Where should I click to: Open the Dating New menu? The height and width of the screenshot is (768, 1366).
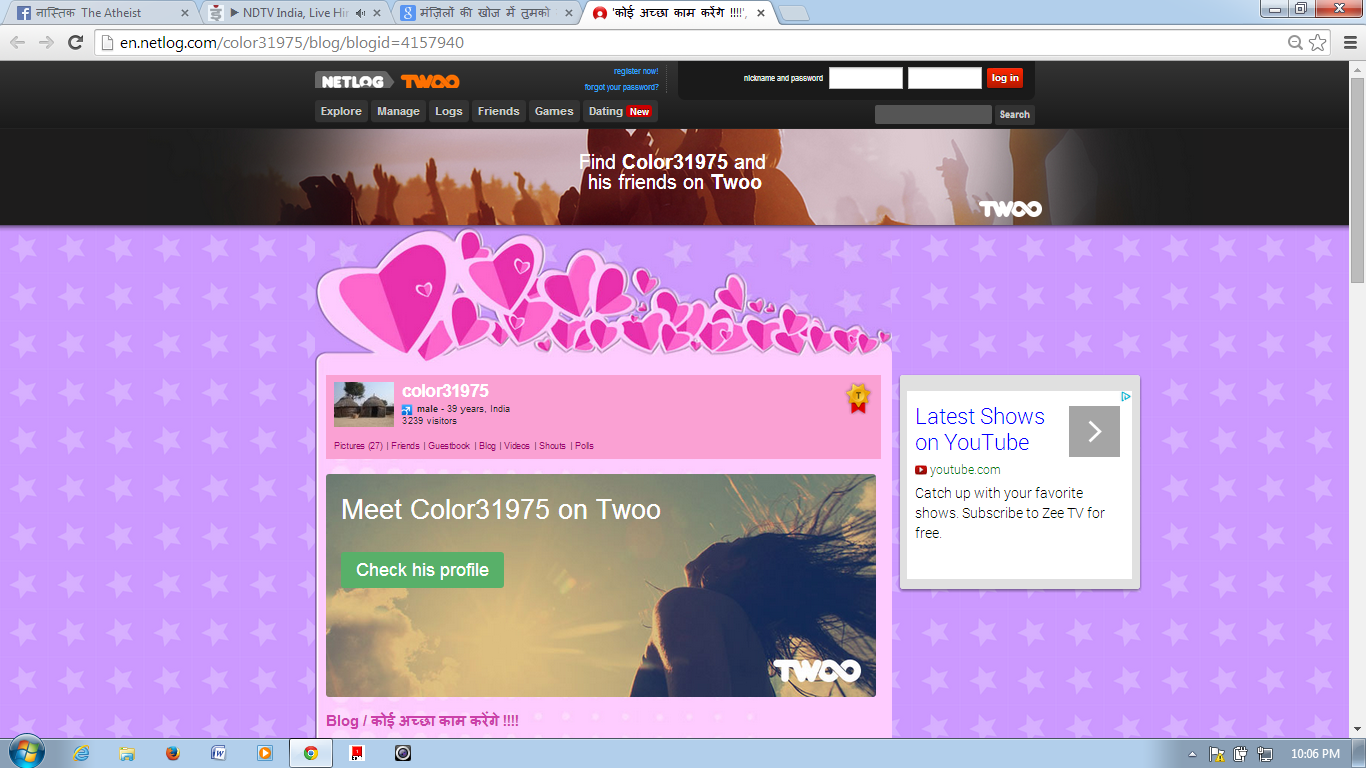[x=620, y=111]
